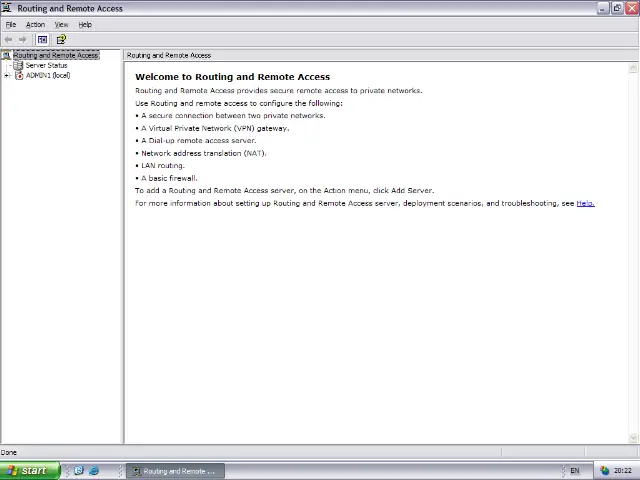Expand the ADMIN1 (local) tree node

pyautogui.click(x=7, y=75)
